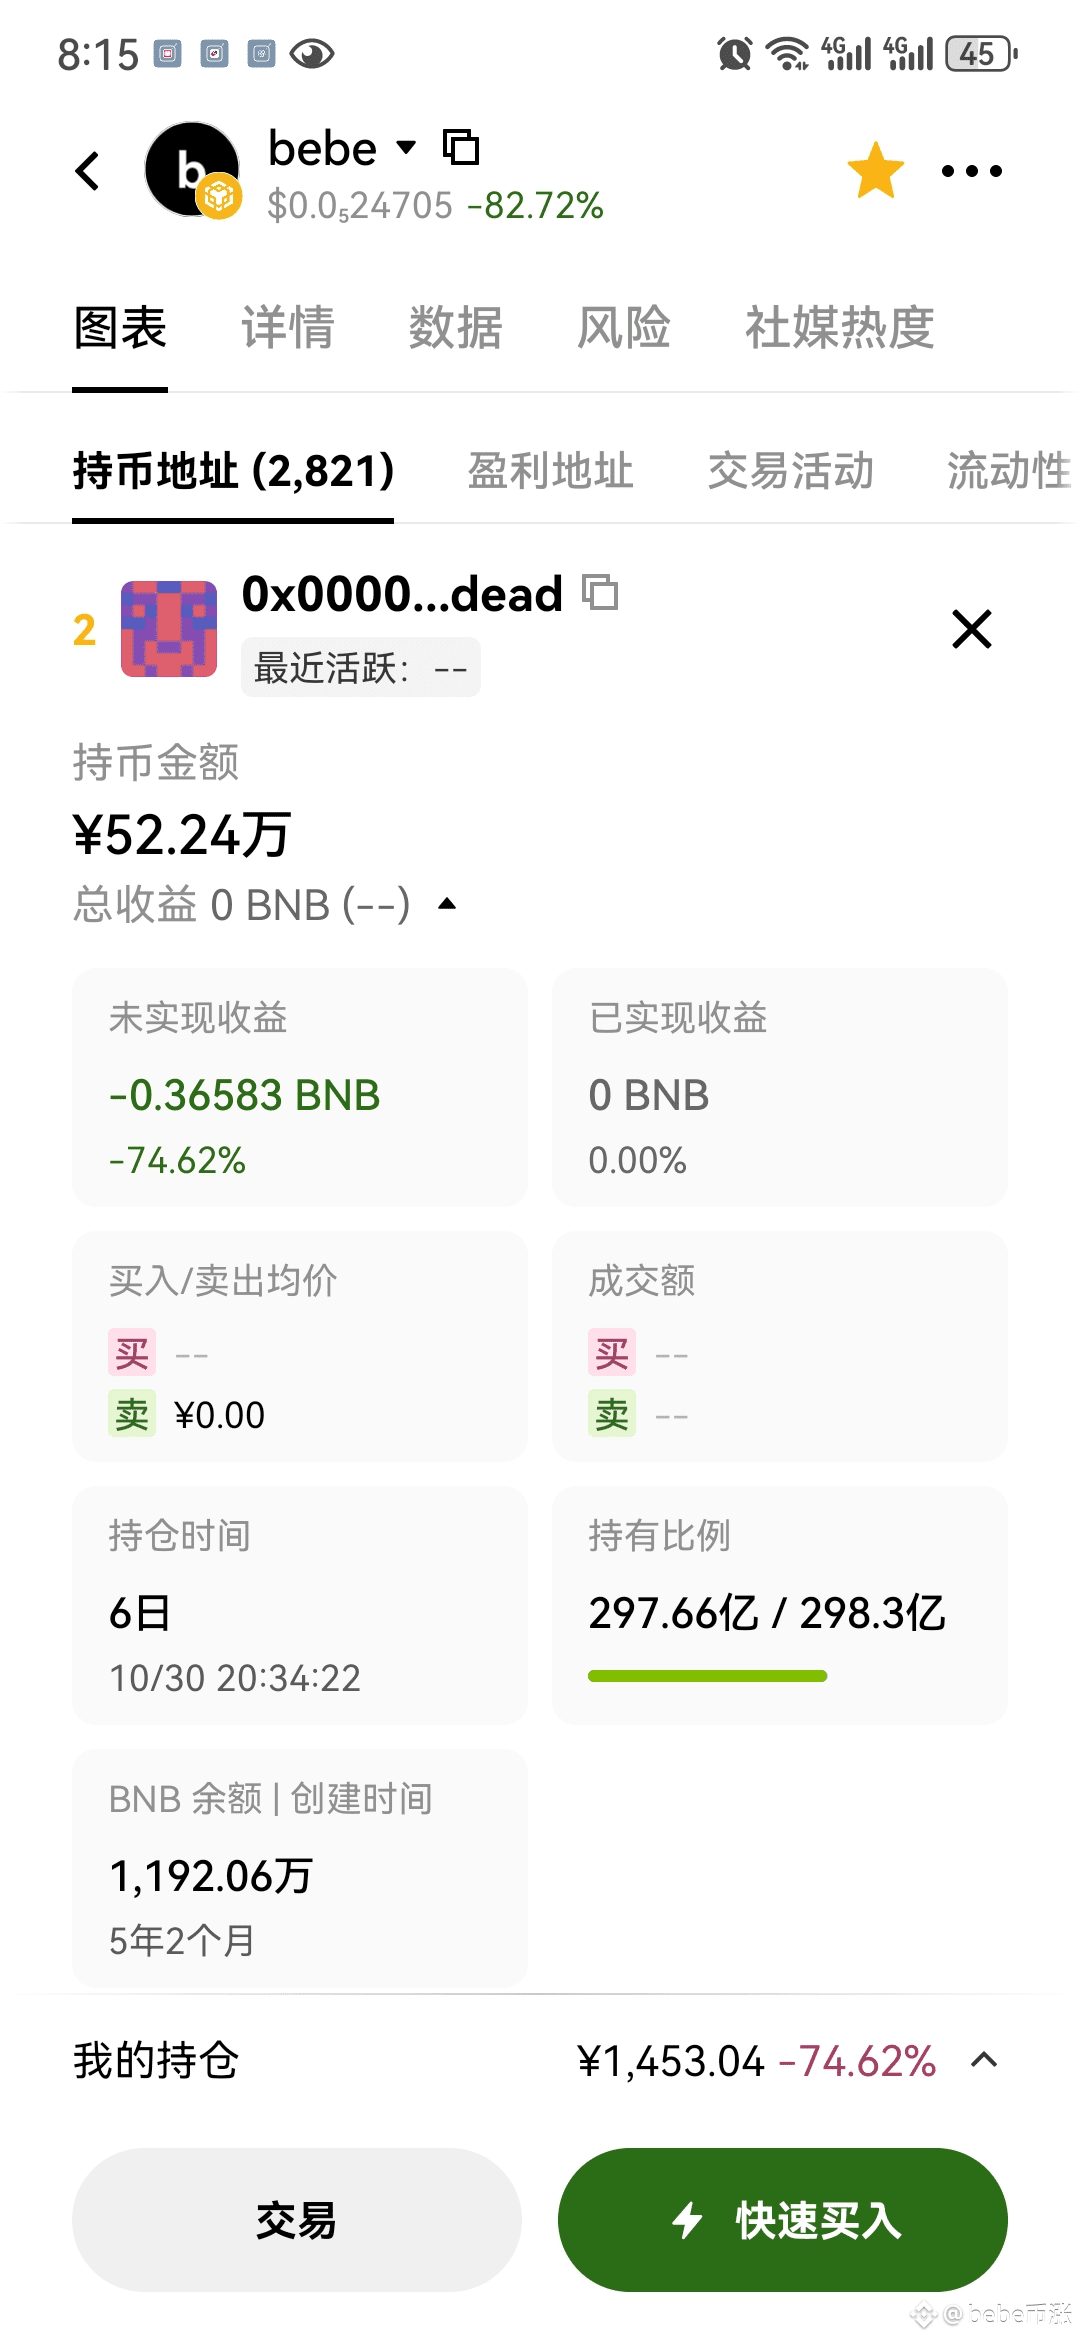
Task: Expand the bebe token dropdown arrow
Action: 406,148
